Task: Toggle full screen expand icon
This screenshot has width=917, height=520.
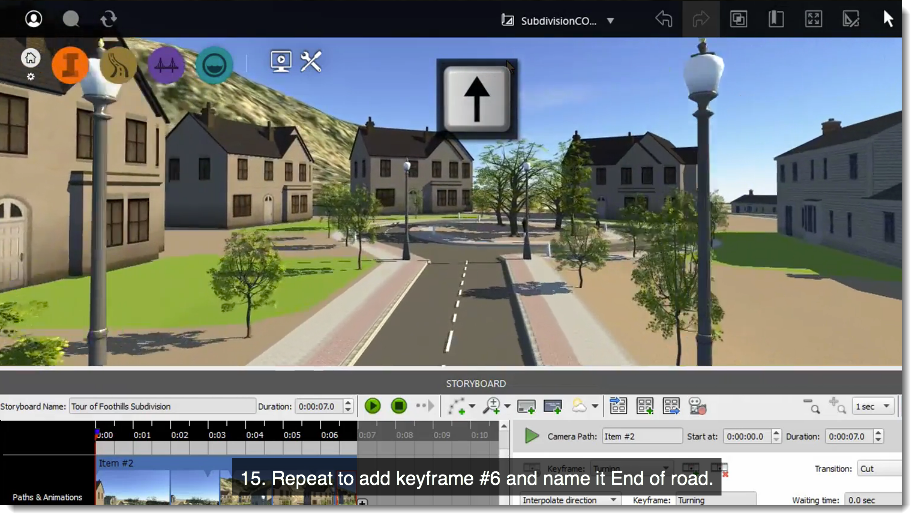Action: point(813,19)
